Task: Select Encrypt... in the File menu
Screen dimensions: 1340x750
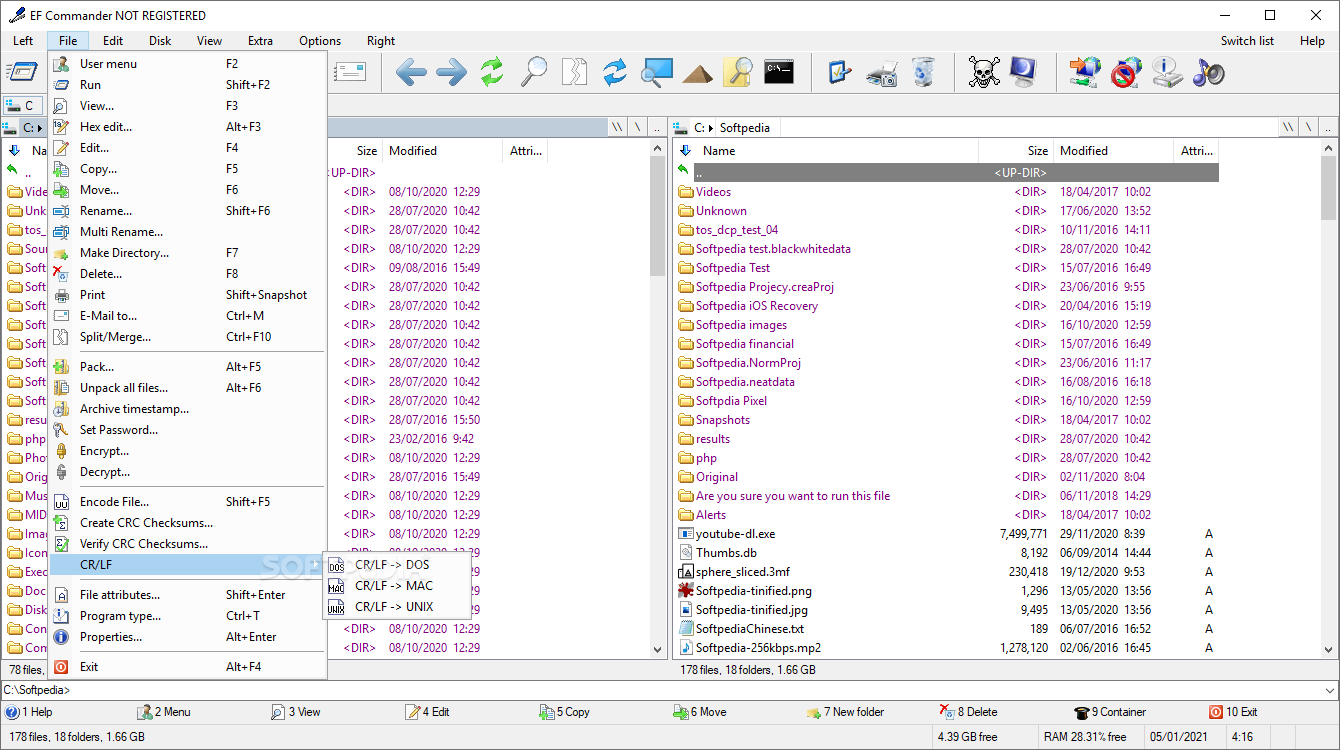Action: (187, 451)
